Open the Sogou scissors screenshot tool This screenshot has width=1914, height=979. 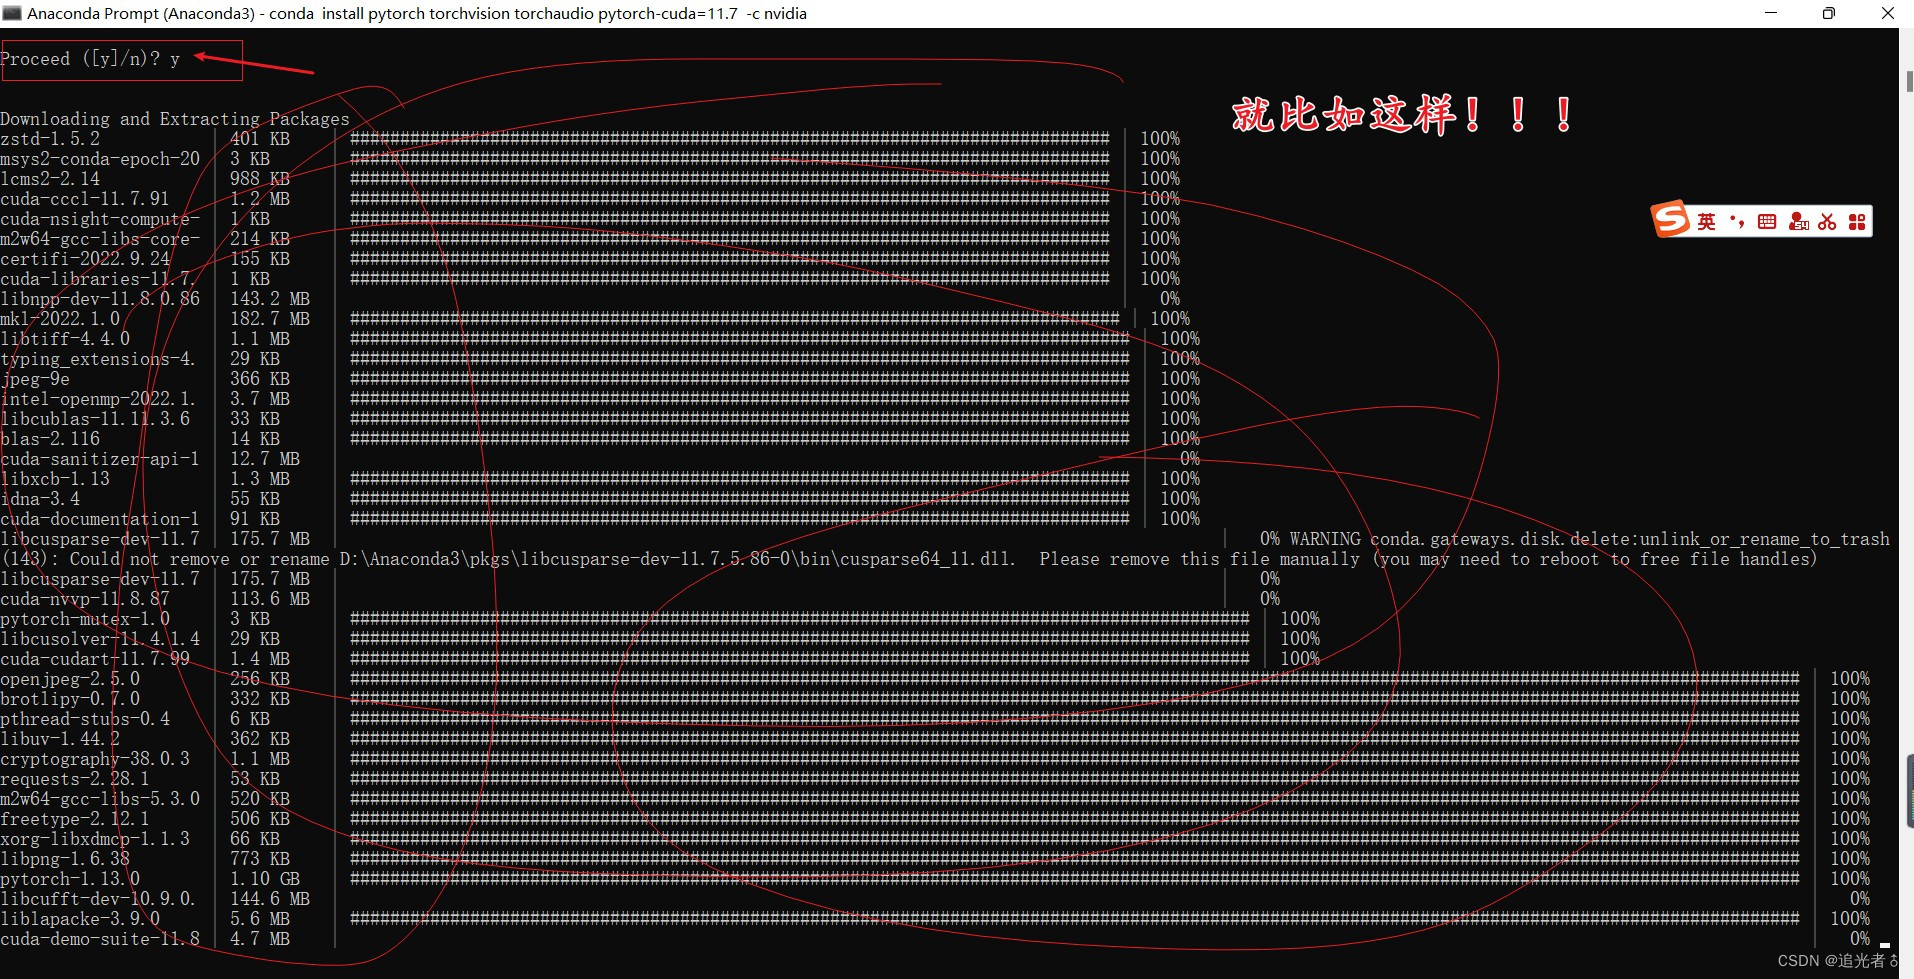tap(1828, 222)
